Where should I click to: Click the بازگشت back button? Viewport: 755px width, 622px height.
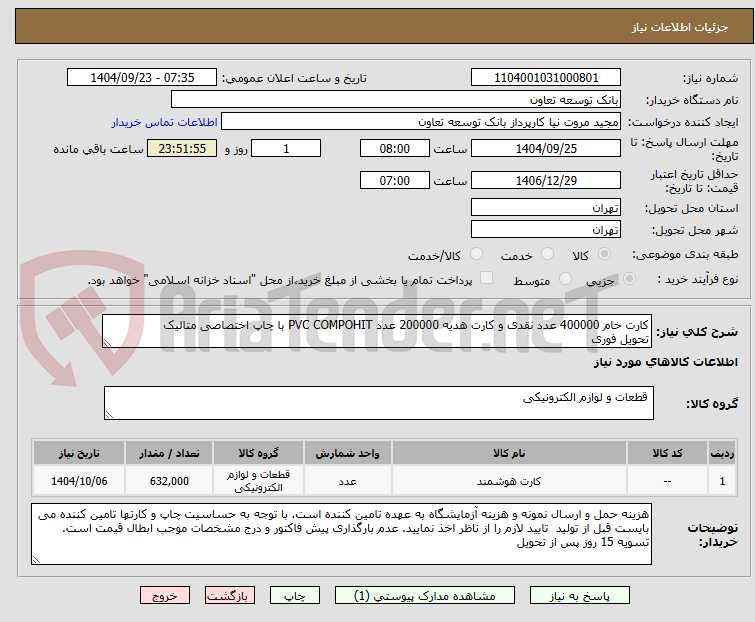pyautogui.click(x=230, y=596)
